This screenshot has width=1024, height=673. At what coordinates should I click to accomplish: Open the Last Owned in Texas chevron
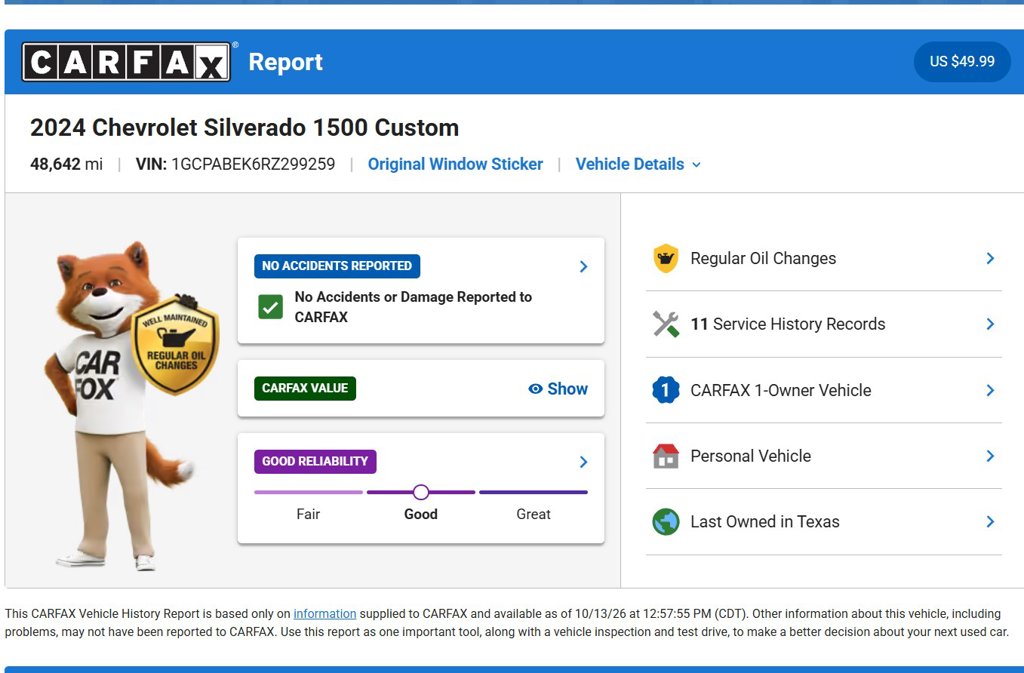tap(990, 522)
